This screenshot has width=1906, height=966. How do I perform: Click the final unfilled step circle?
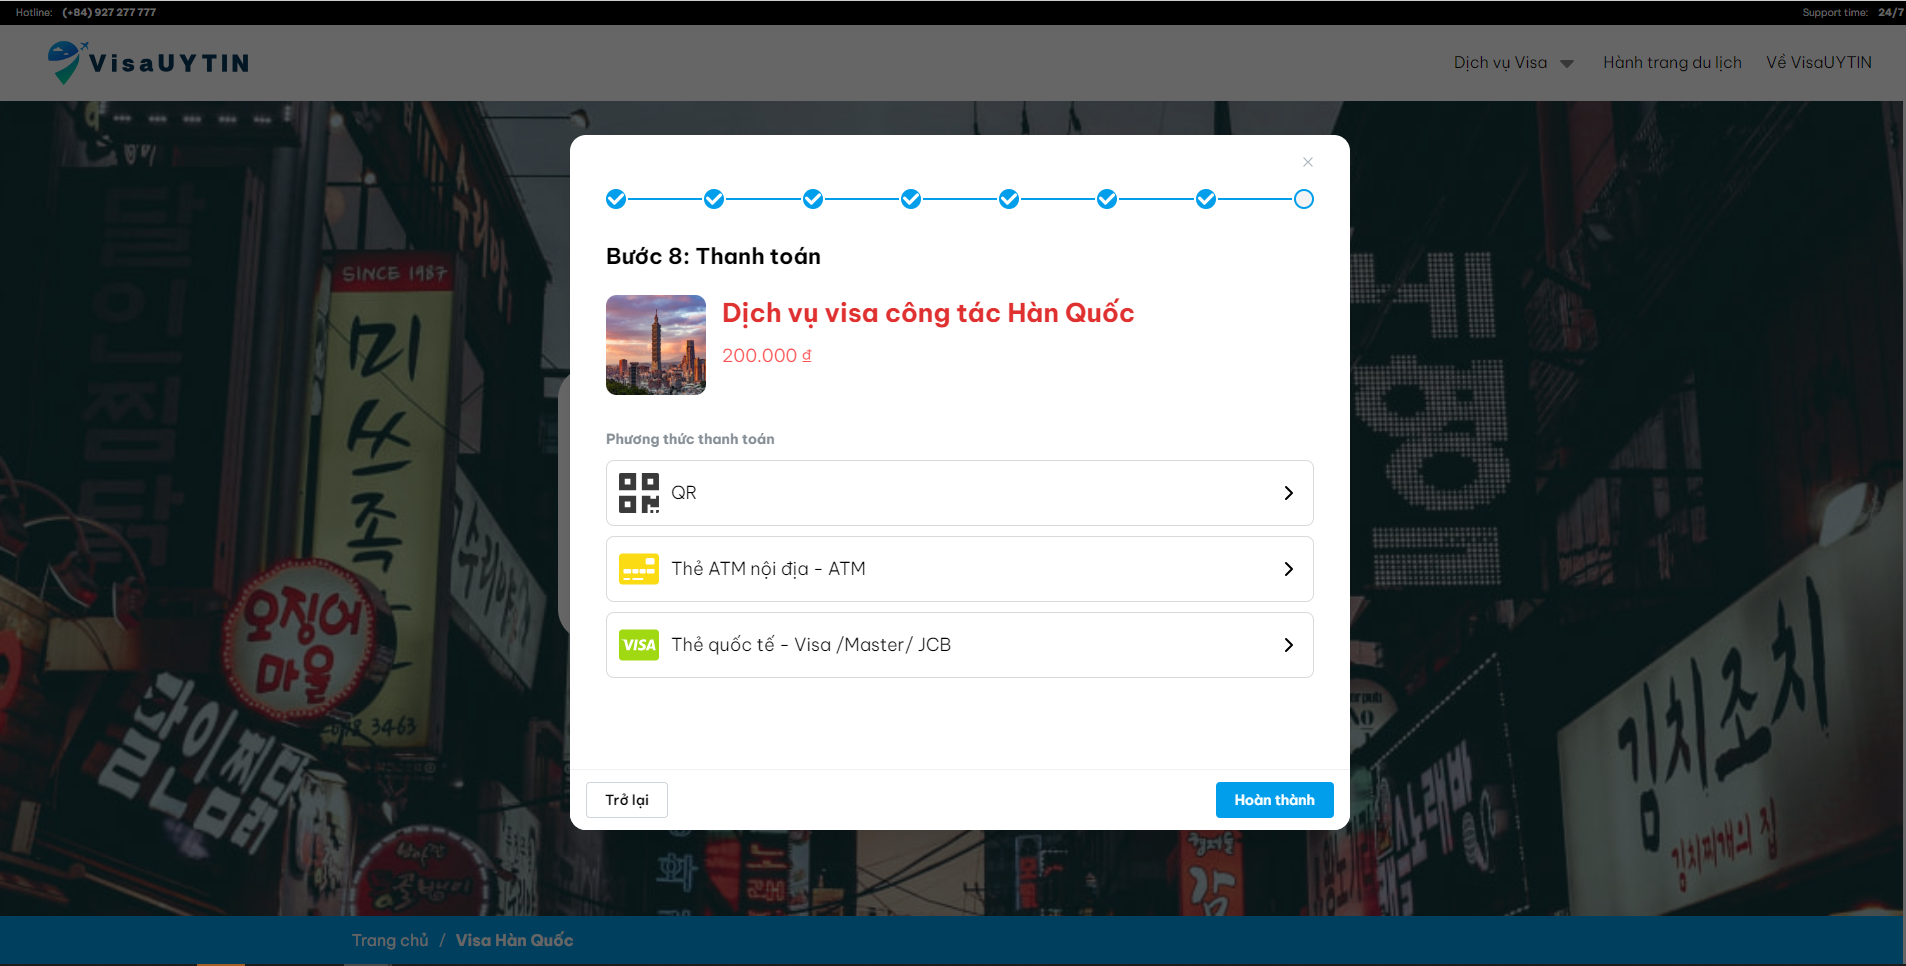[1303, 199]
